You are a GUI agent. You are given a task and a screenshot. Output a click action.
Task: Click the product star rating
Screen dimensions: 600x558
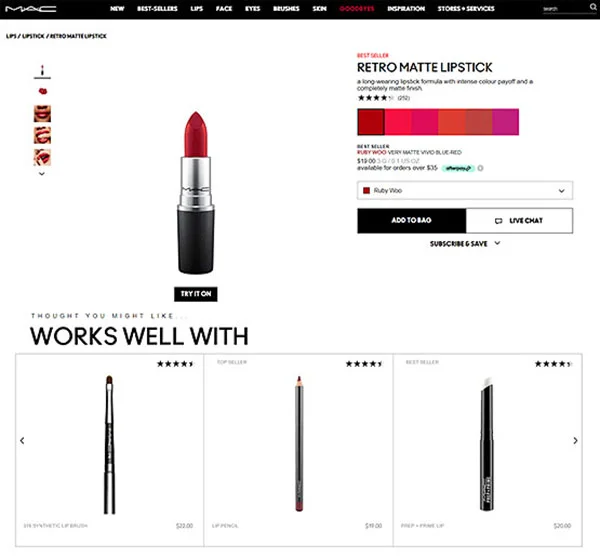tap(375, 98)
